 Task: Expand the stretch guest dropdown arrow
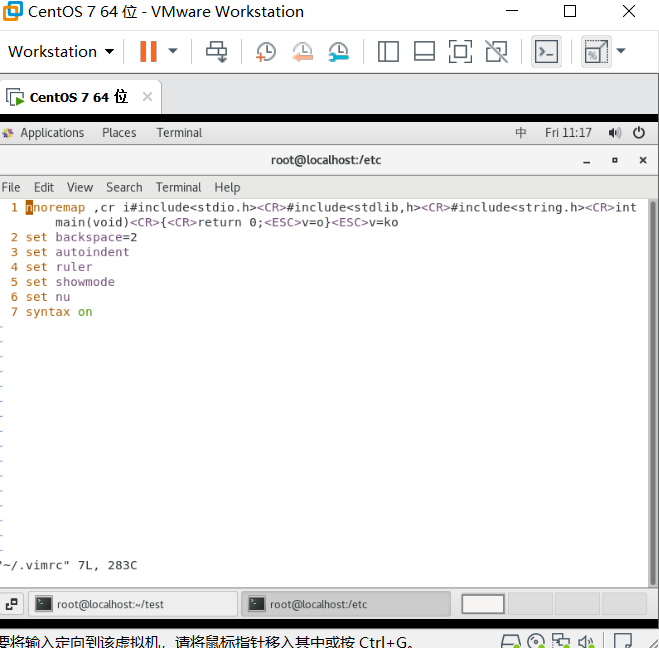[x=621, y=51]
